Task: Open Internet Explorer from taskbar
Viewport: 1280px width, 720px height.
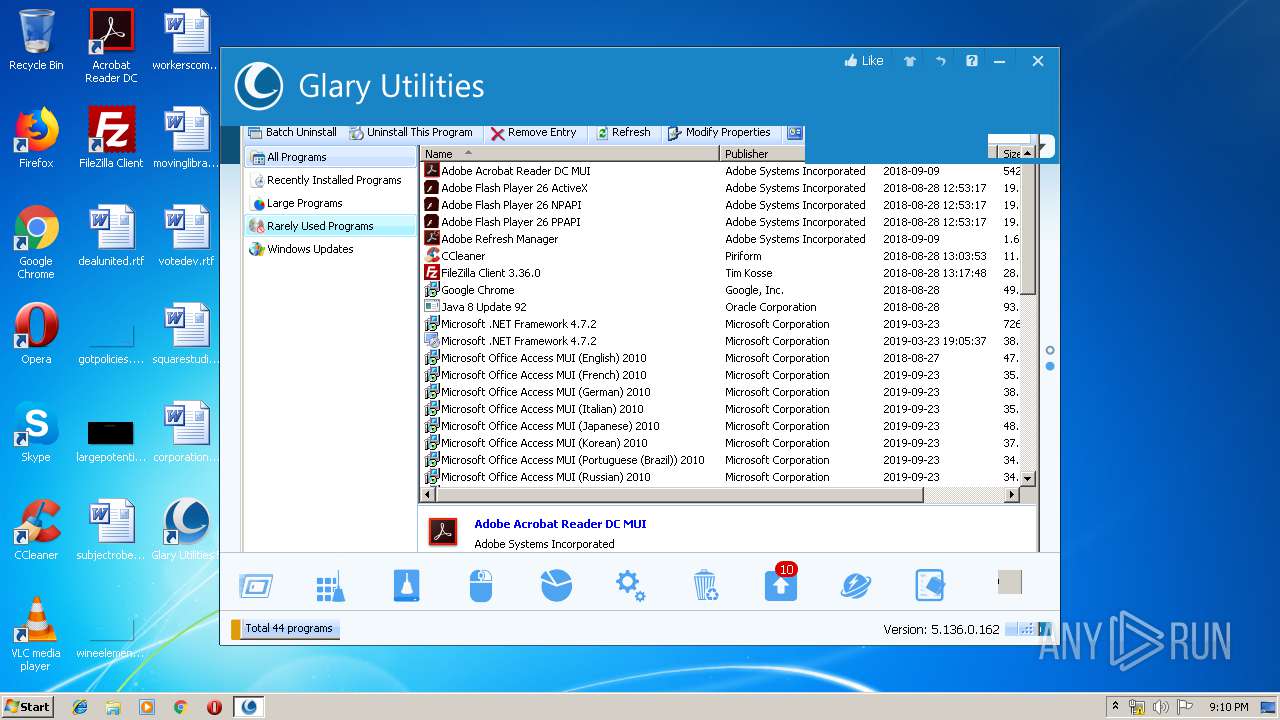Action: [80, 707]
